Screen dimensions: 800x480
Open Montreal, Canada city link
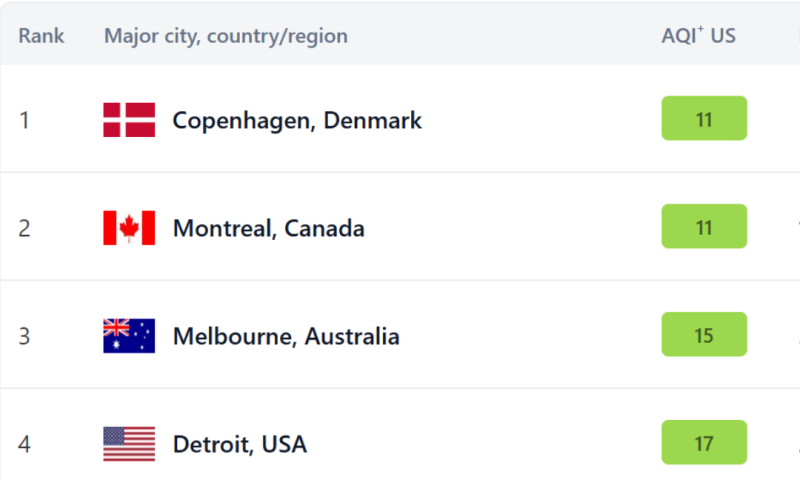click(268, 229)
